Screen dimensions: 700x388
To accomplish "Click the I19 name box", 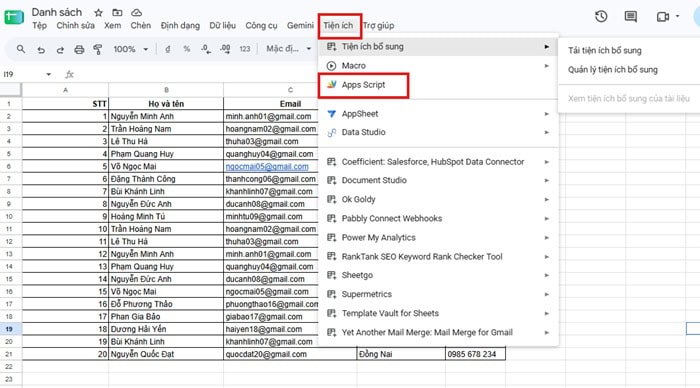I will tap(22, 74).
